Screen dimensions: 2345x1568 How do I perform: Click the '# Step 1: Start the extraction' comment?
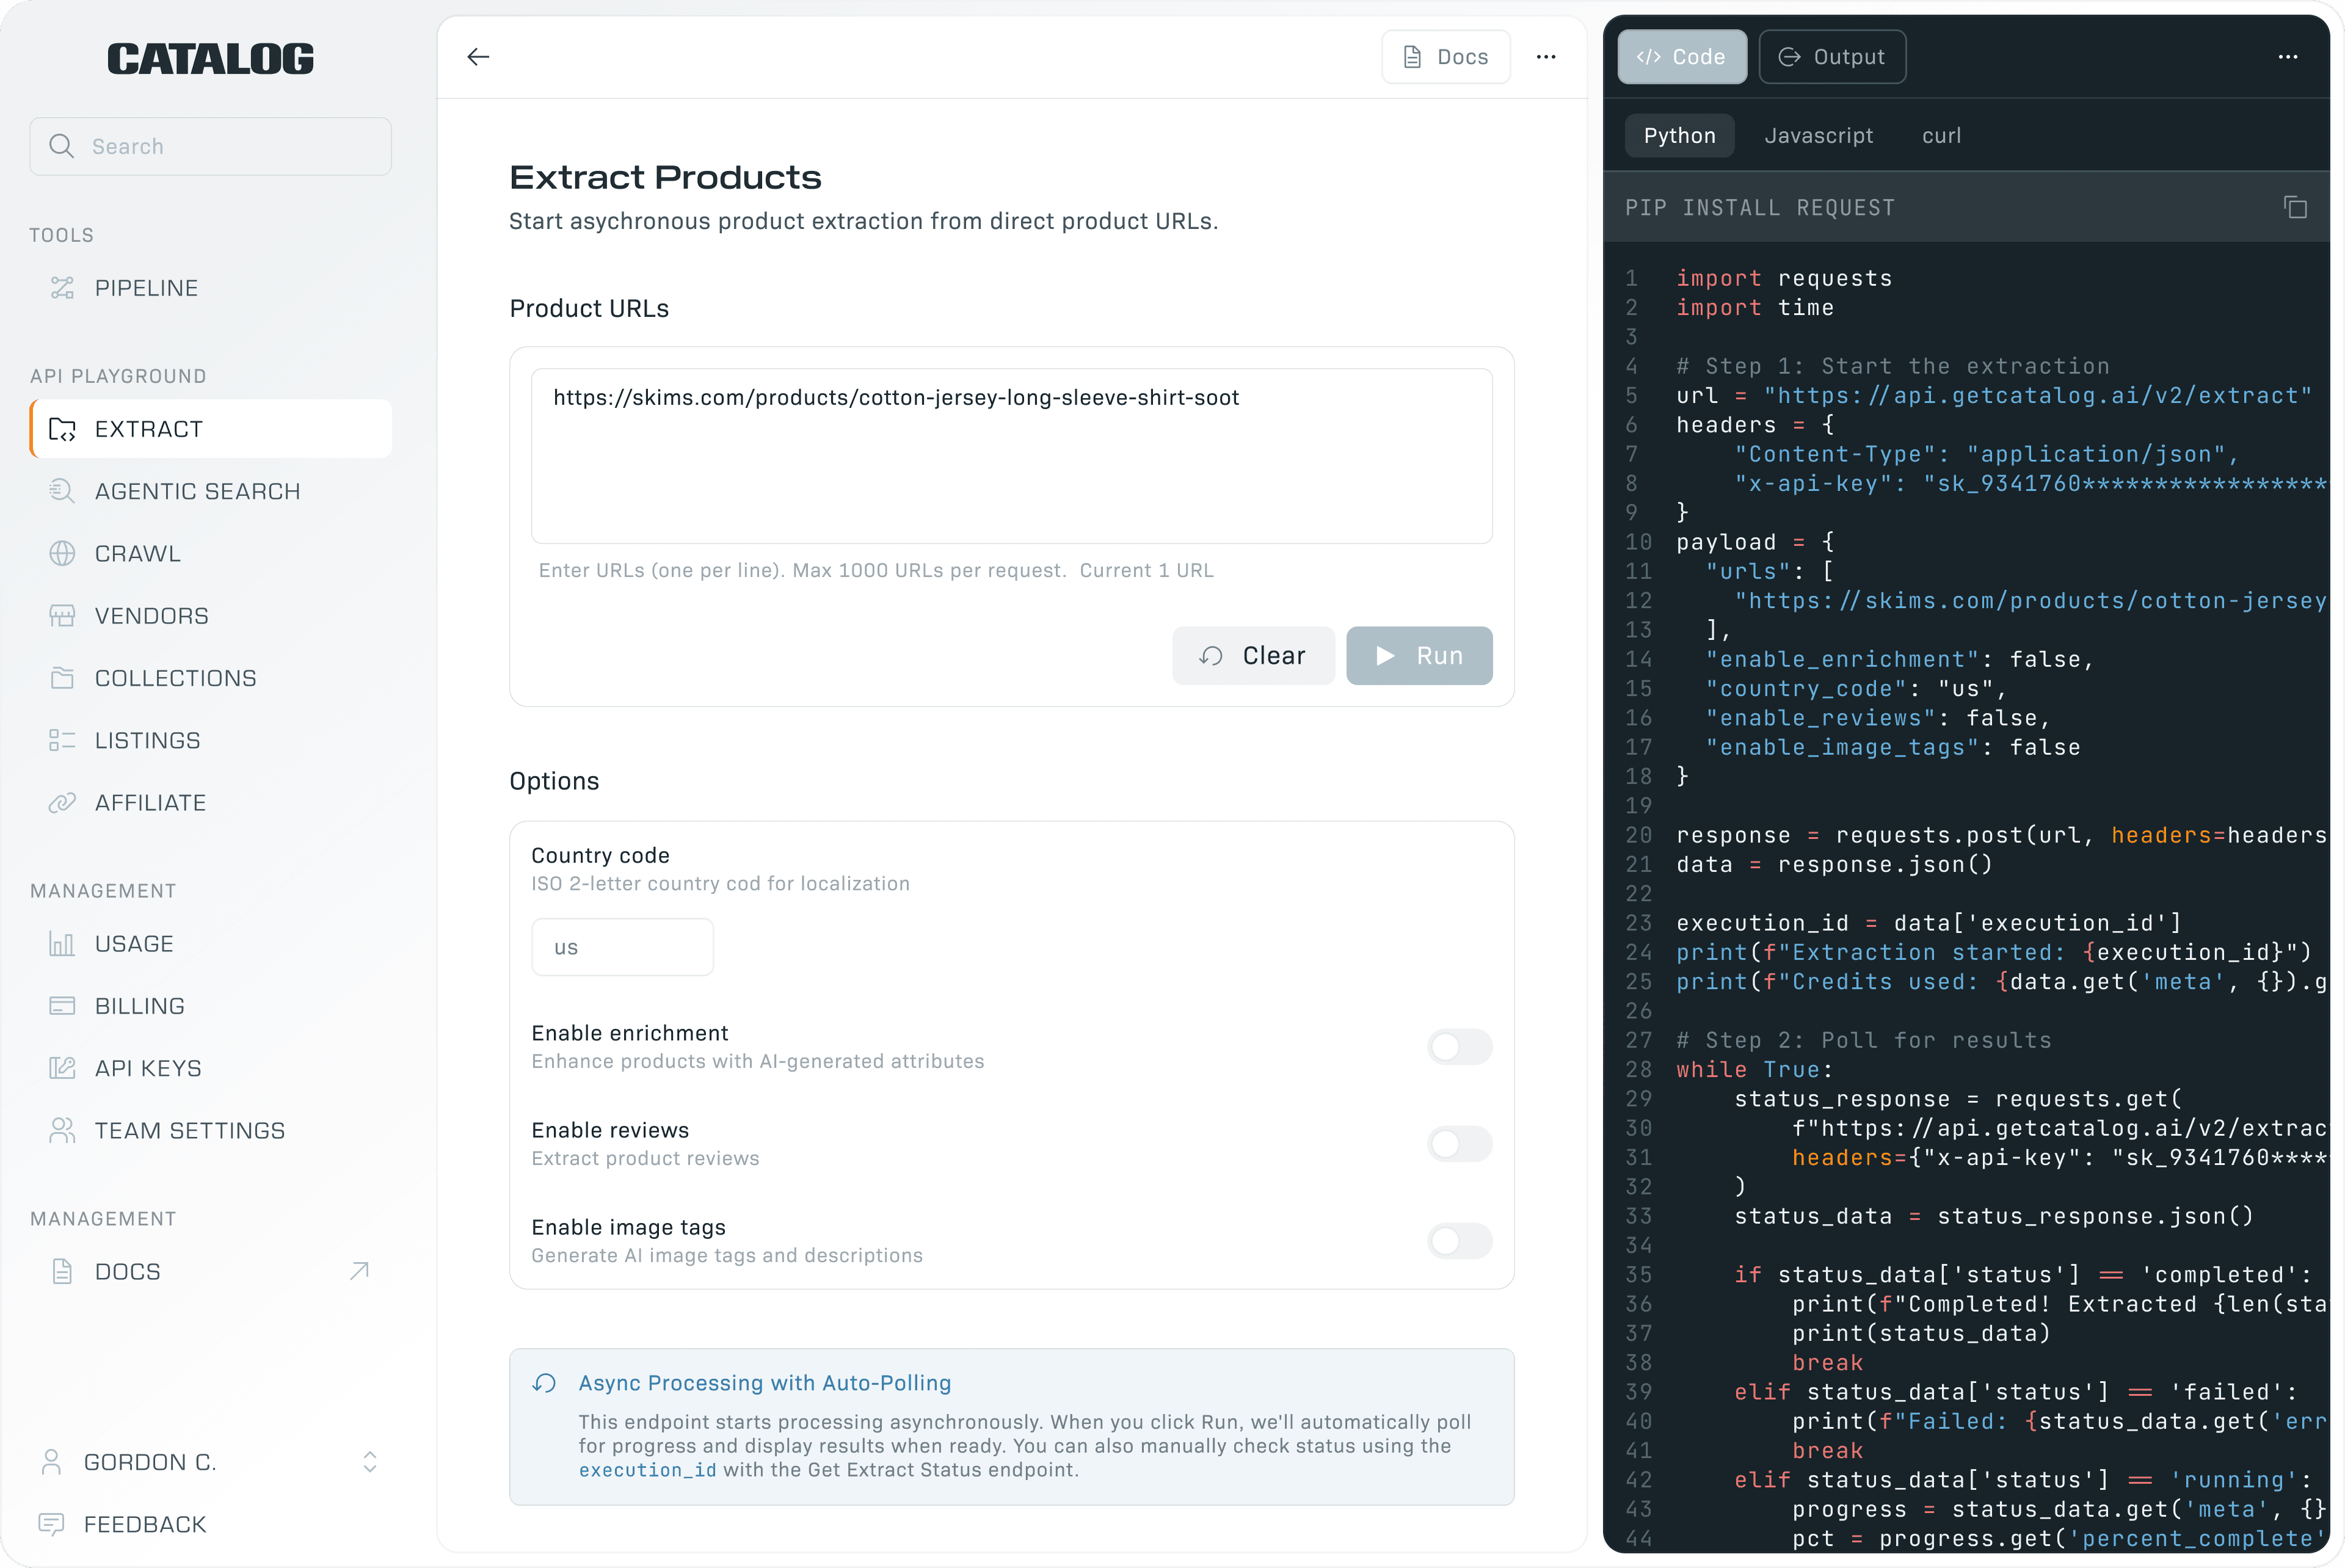tap(1893, 366)
